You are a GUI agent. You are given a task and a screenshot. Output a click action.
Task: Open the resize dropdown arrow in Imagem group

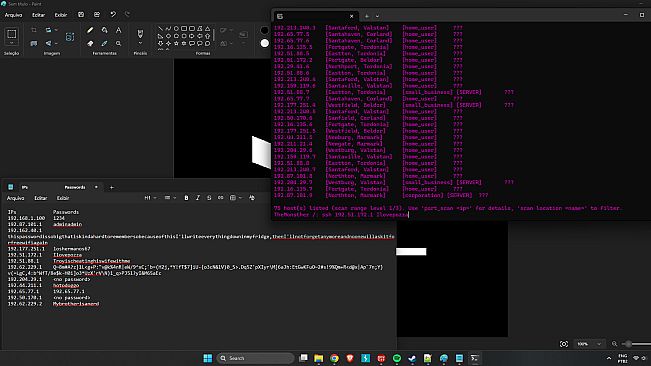[x=56, y=30]
